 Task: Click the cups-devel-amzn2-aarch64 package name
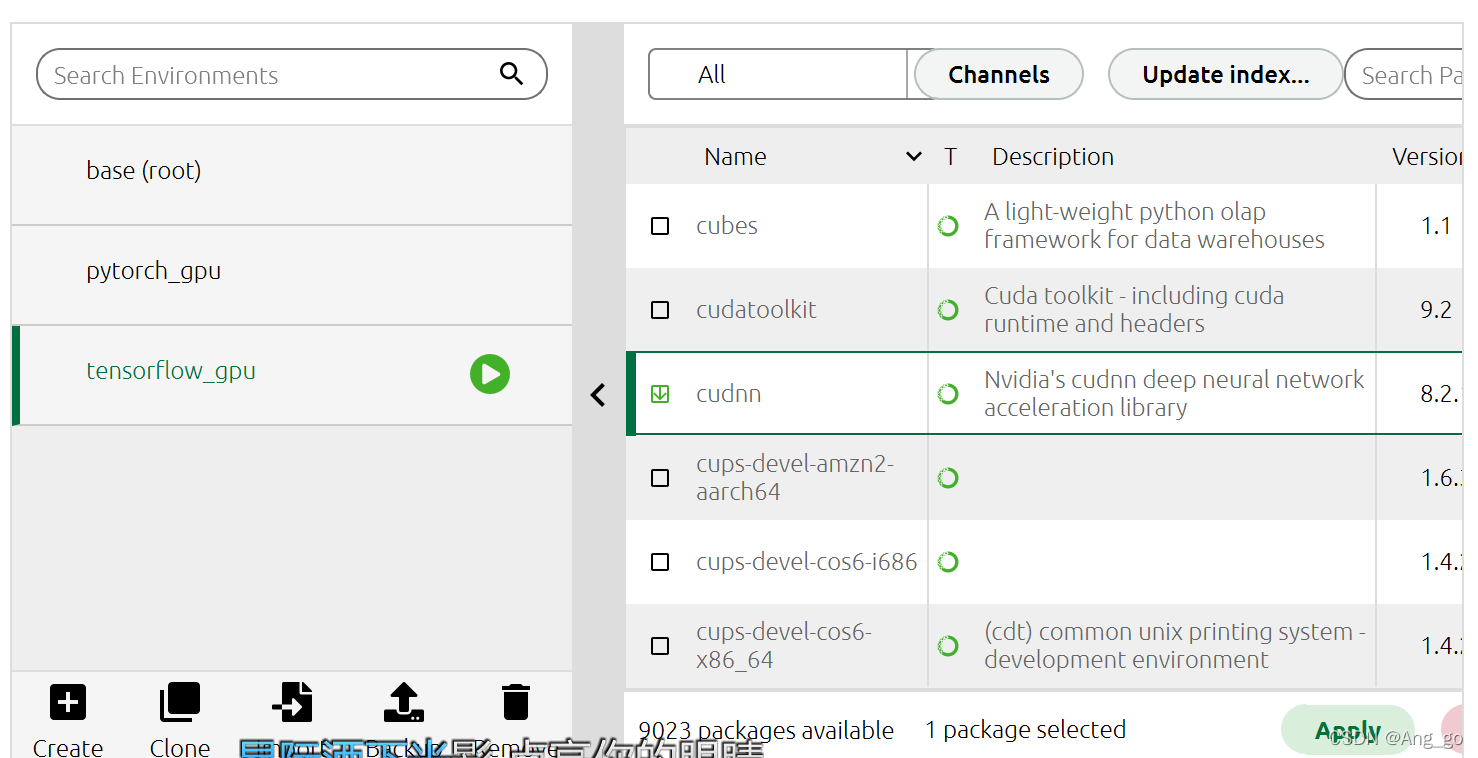795,478
